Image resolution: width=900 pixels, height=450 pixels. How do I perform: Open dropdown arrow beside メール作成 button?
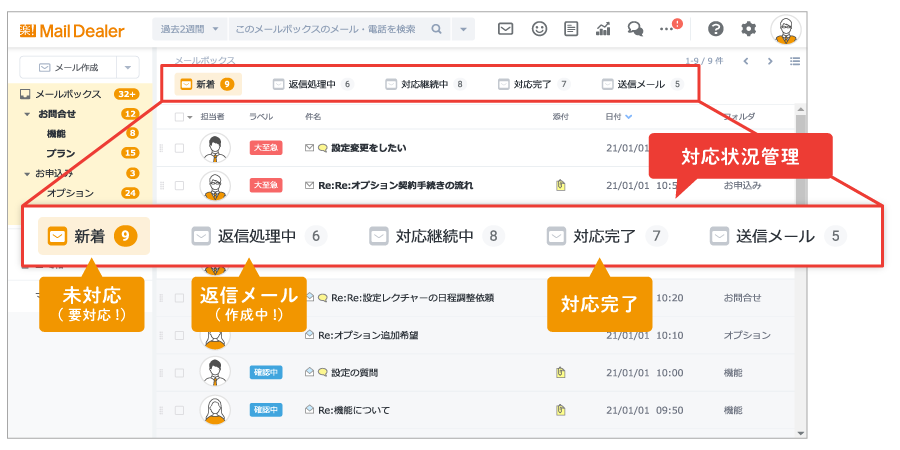click(x=128, y=68)
